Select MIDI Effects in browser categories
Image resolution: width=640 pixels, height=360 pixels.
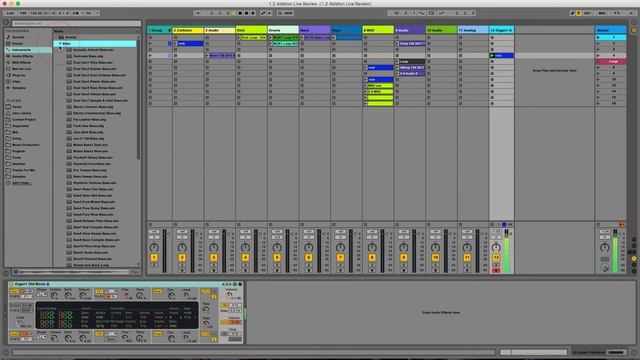click(x=21, y=62)
